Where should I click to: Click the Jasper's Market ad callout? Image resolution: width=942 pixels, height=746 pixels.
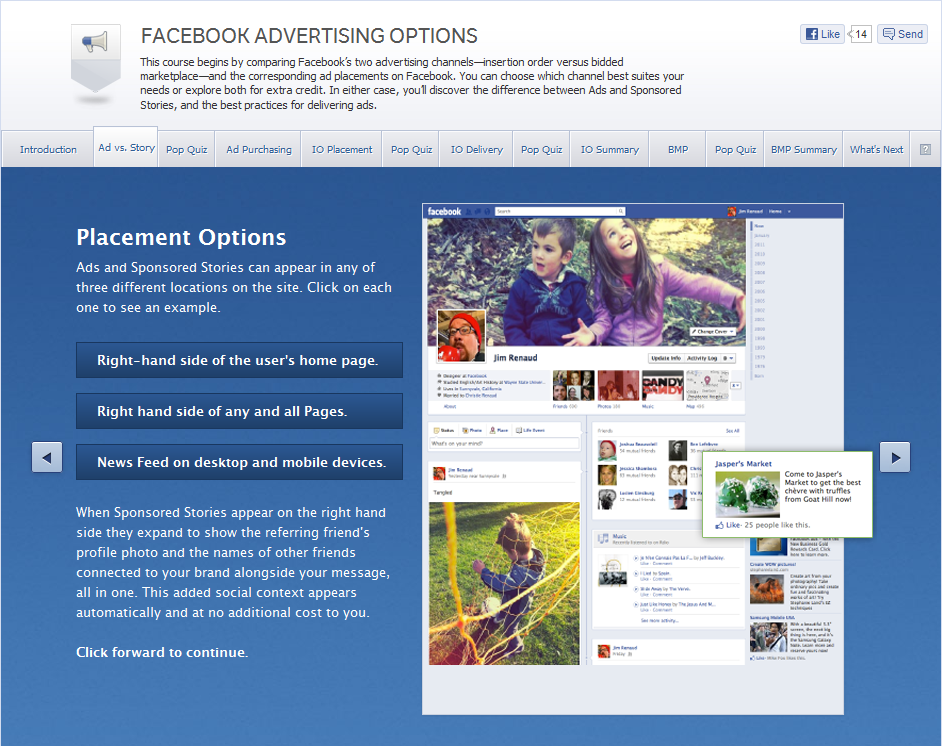pos(787,494)
